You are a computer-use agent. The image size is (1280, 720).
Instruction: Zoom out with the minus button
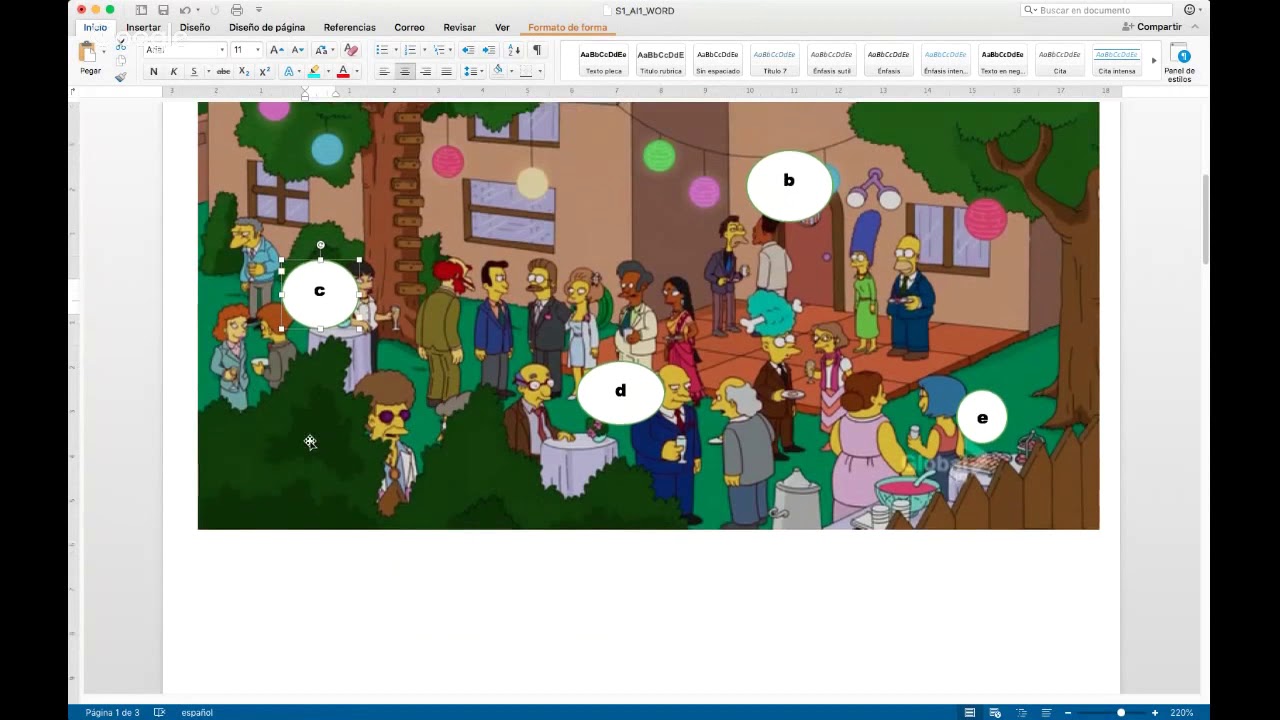[1068, 712]
